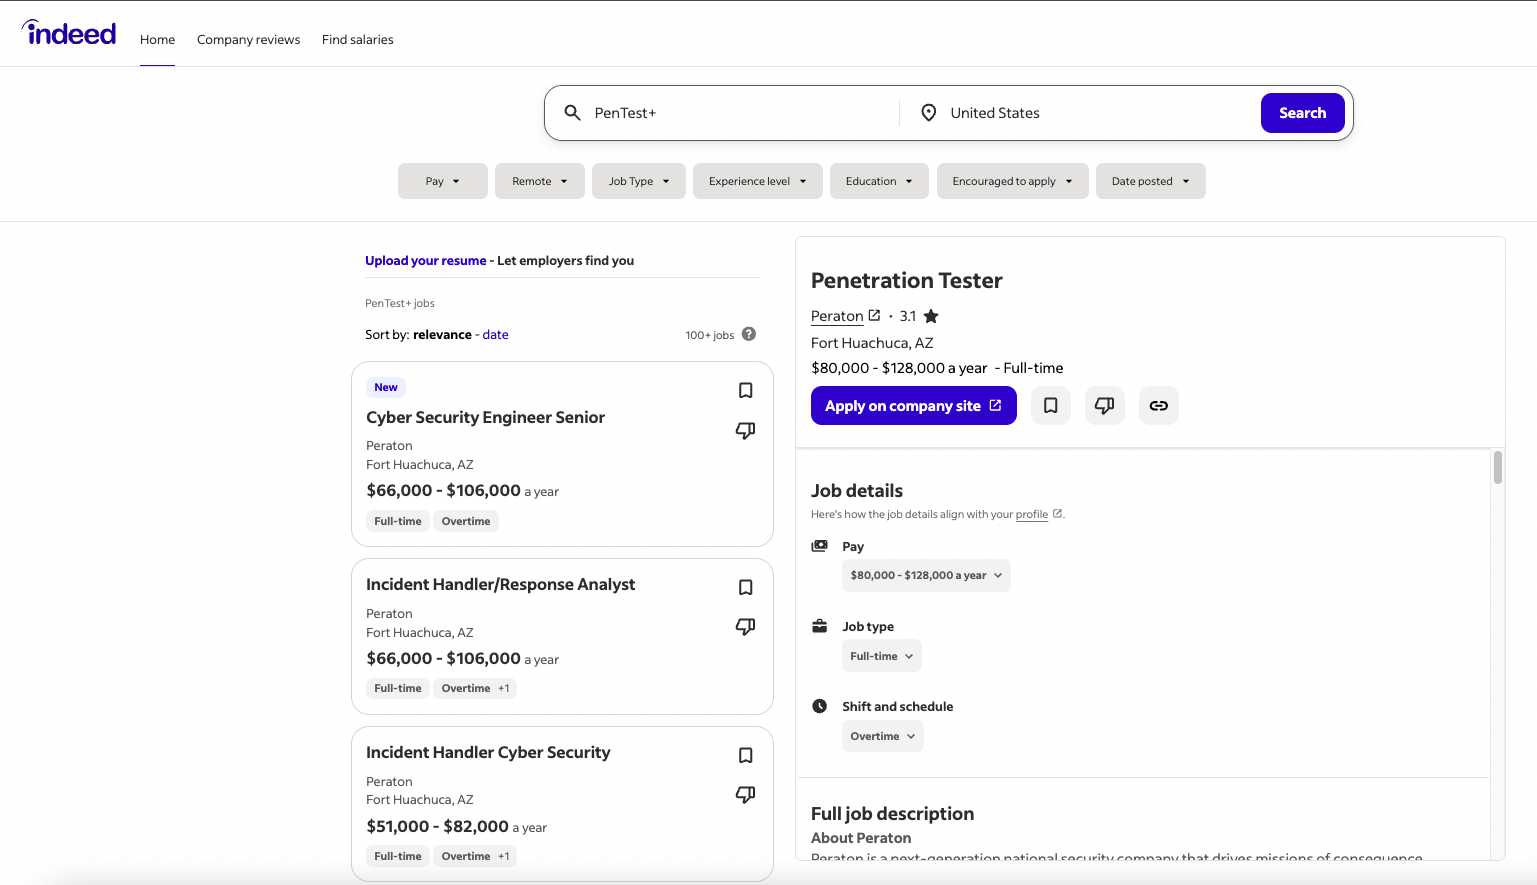Bookmark the Incident Handler/Response Analyst job

click(745, 587)
